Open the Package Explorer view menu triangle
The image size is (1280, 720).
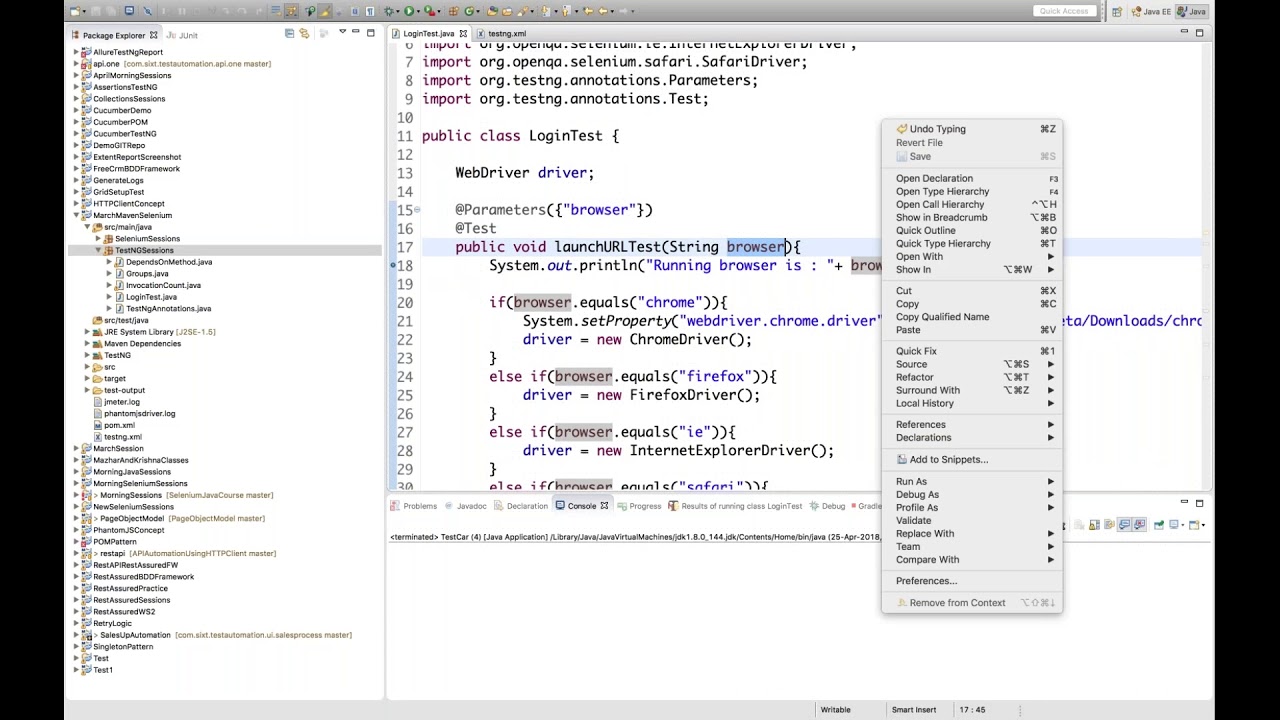[342, 33]
